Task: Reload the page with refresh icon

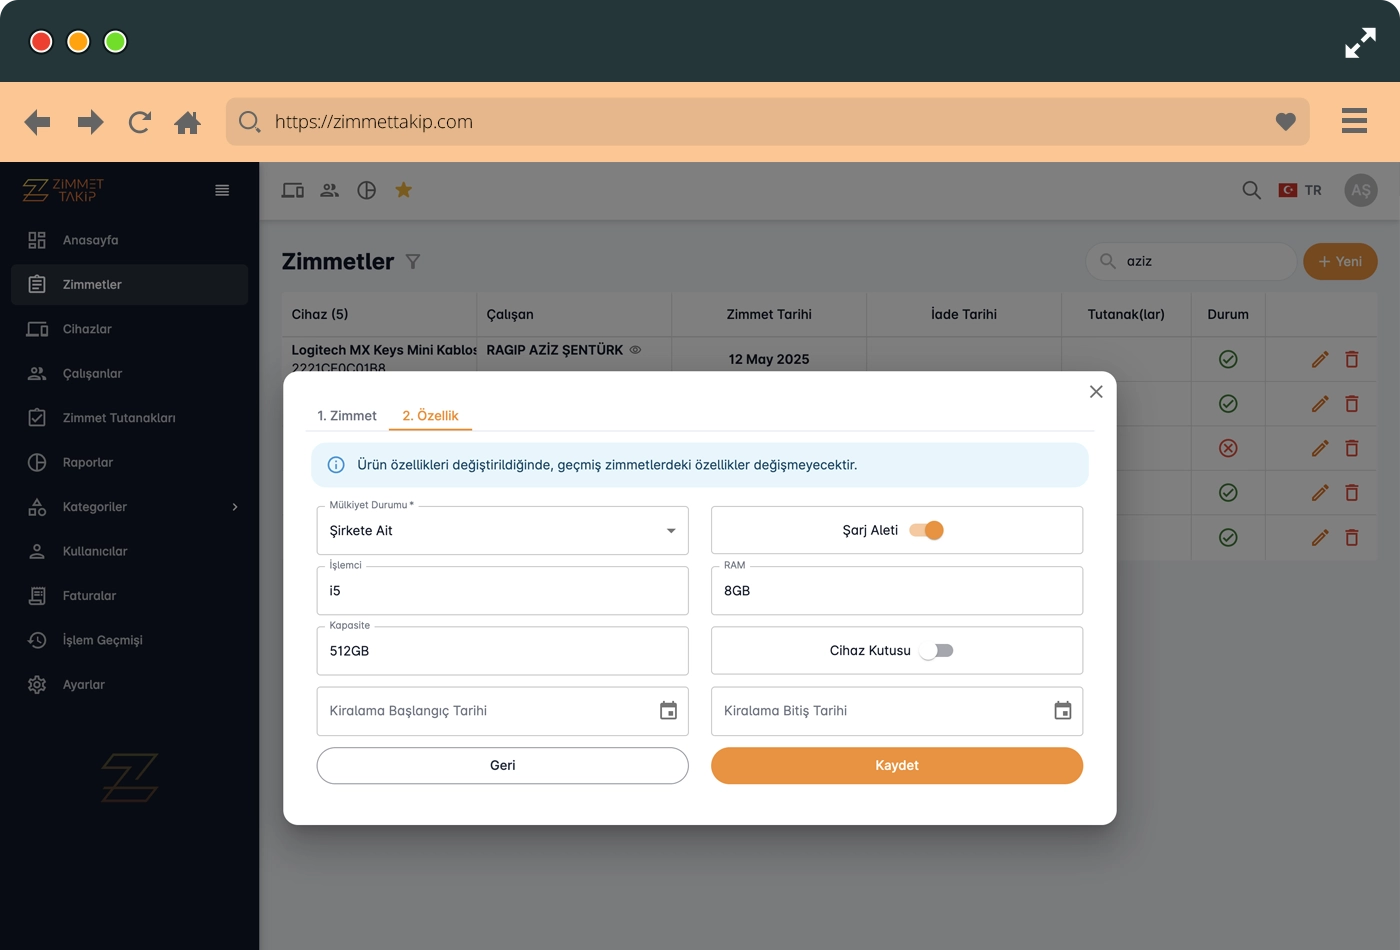Action: 140,122
